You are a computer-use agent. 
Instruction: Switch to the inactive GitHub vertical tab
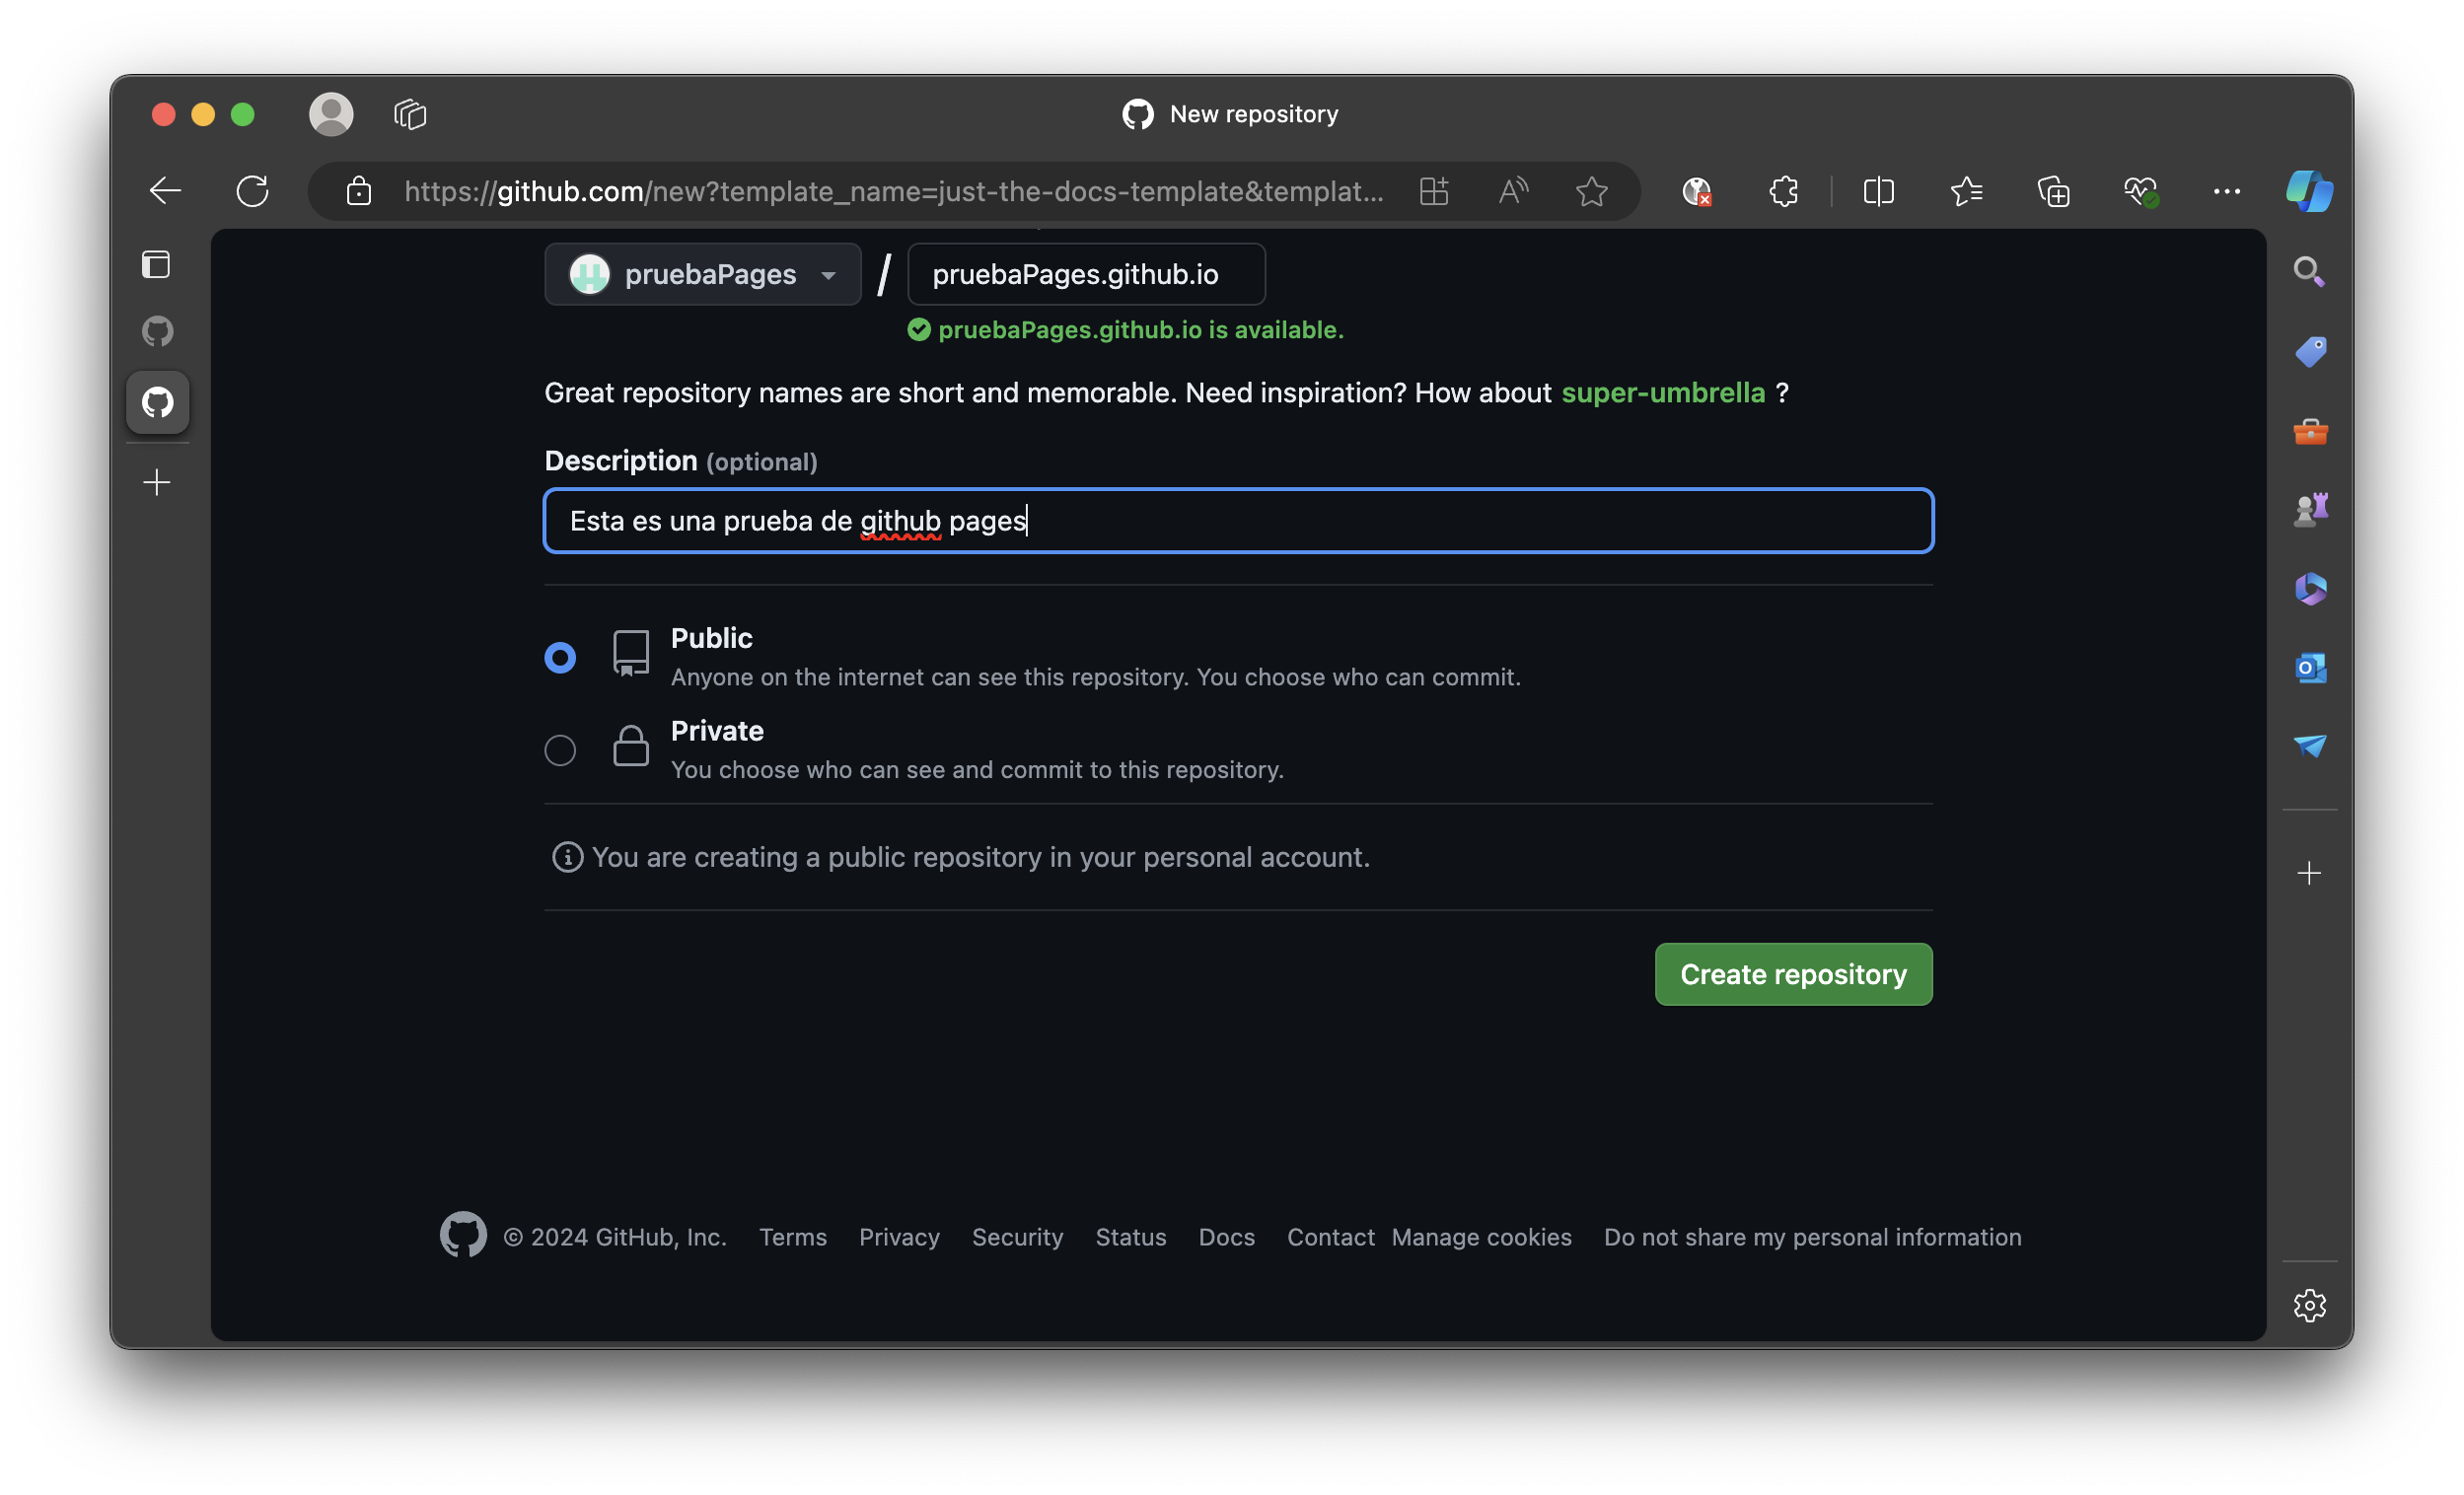157,330
